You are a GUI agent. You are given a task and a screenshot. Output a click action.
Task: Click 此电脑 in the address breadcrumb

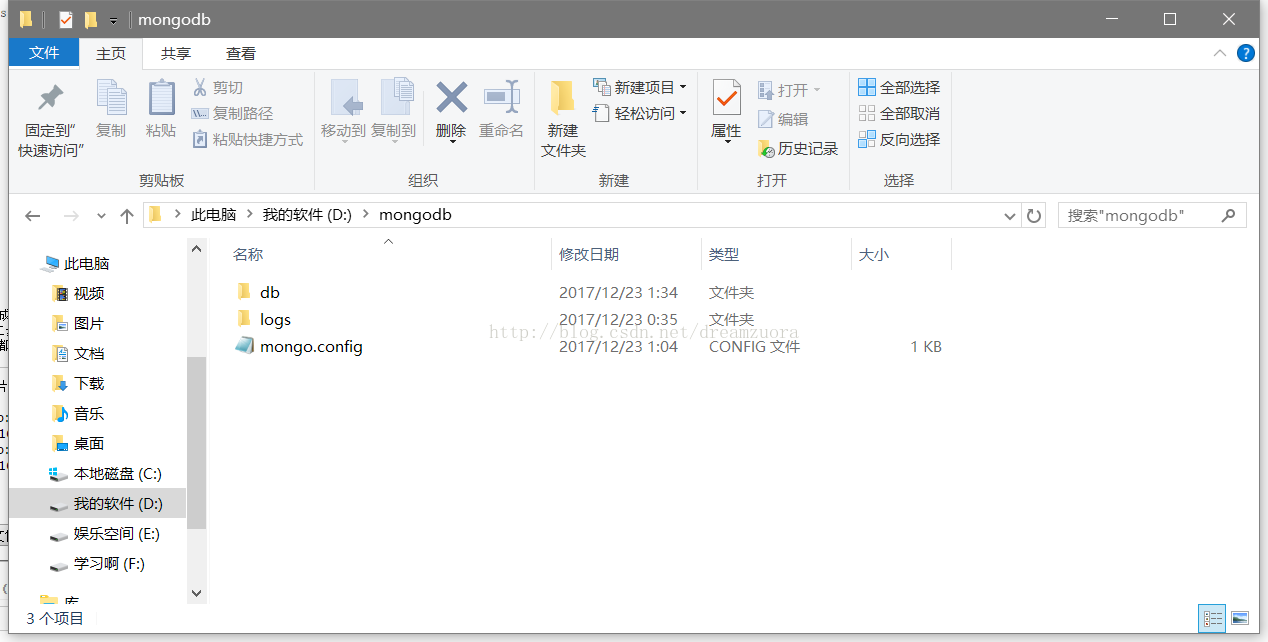[x=213, y=215]
